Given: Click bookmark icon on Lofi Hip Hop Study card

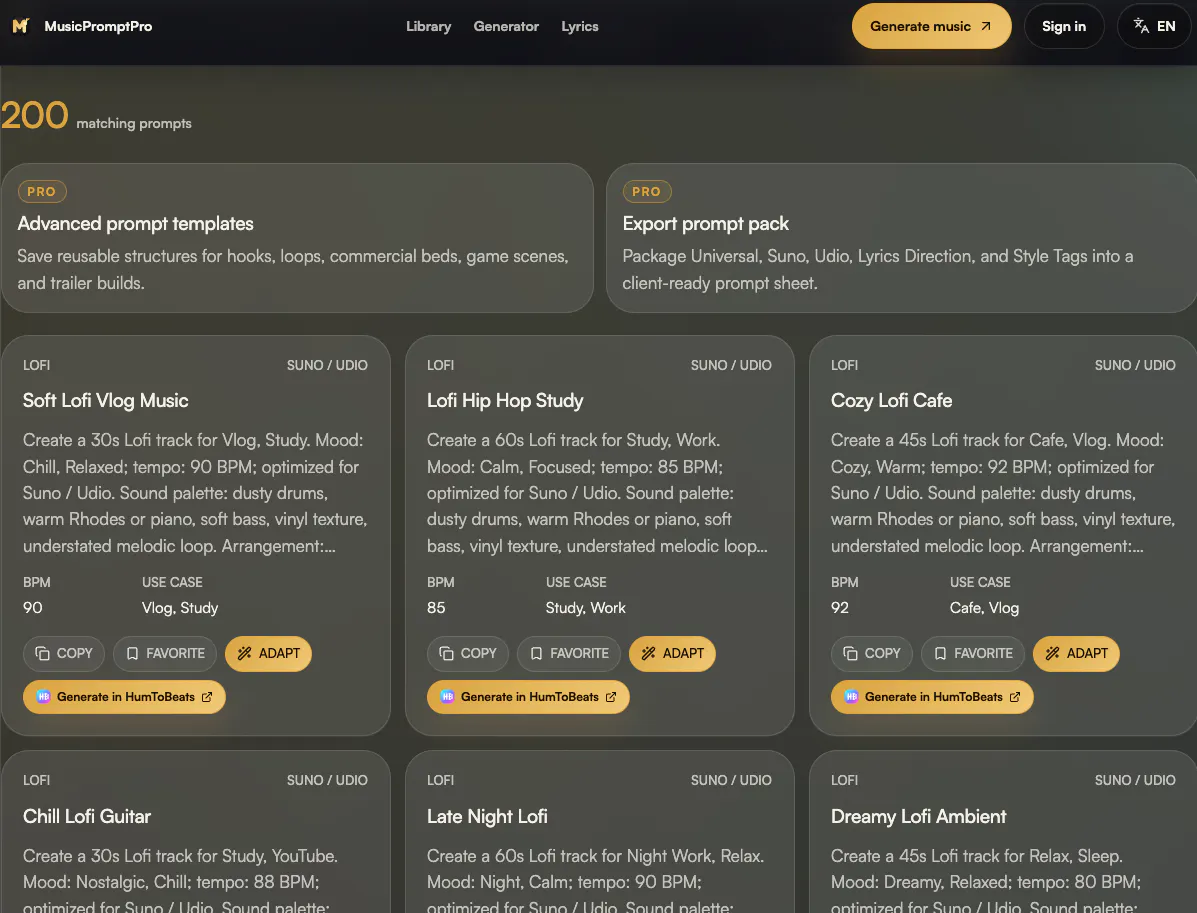Looking at the screenshot, I should [536, 653].
